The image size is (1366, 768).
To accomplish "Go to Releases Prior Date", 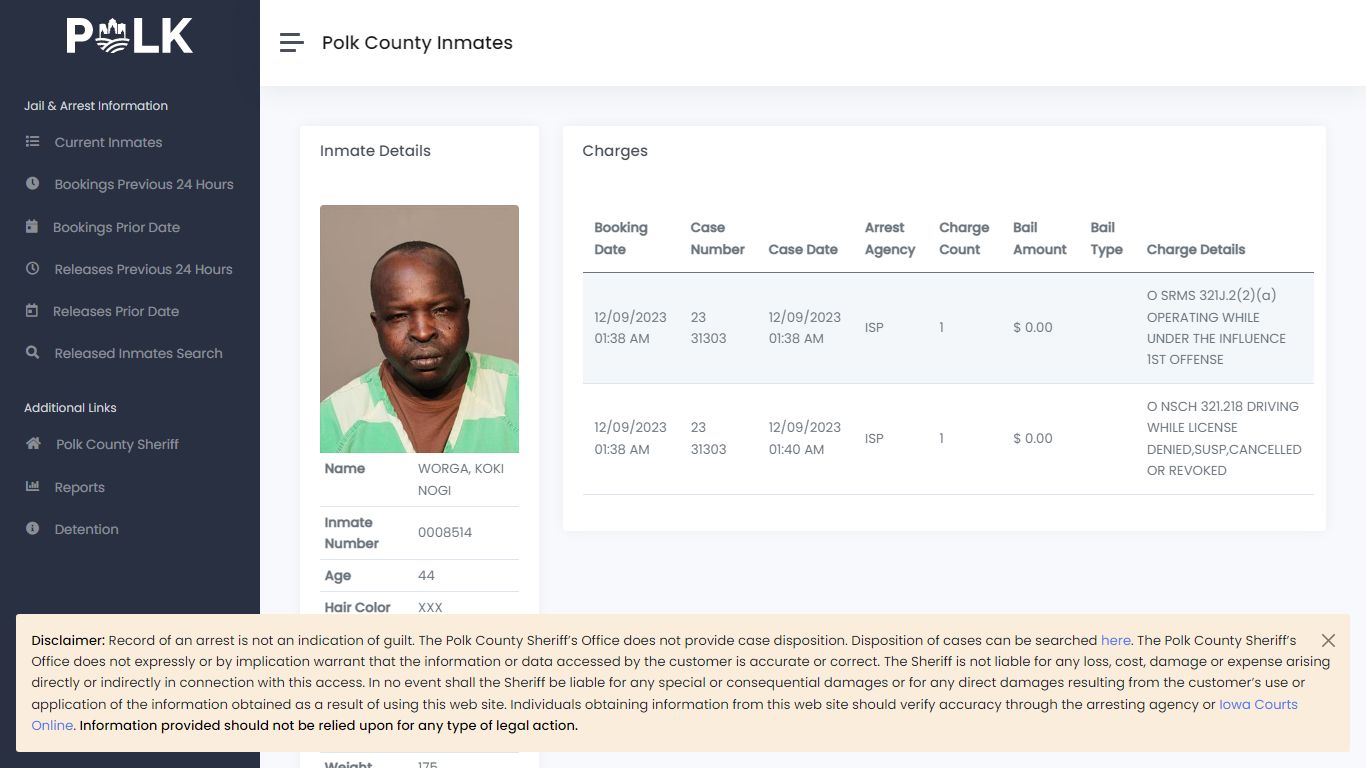I will (x=116, y=311).
